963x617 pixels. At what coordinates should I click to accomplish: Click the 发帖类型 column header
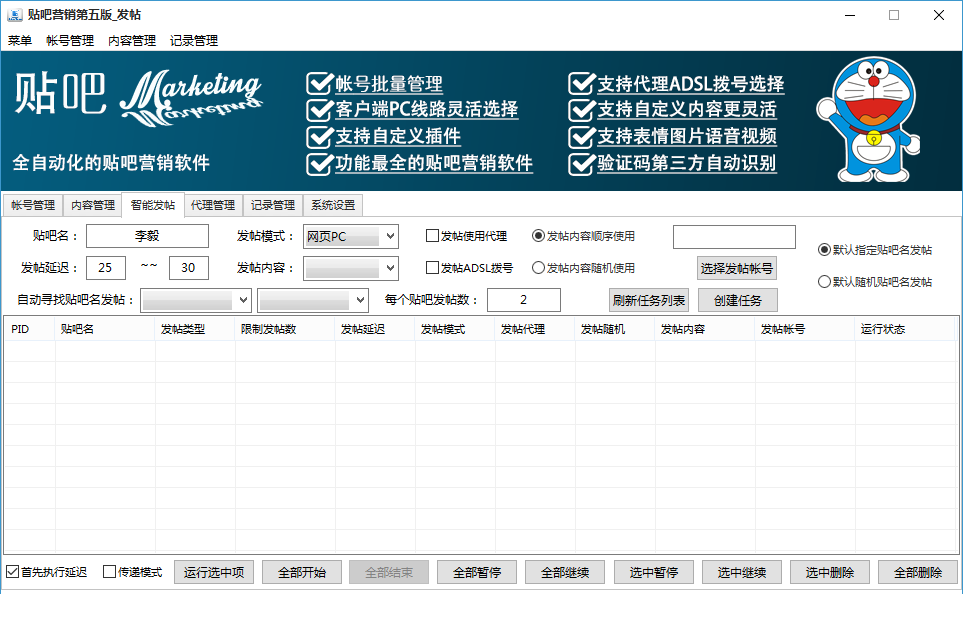[x=195, y=329]
